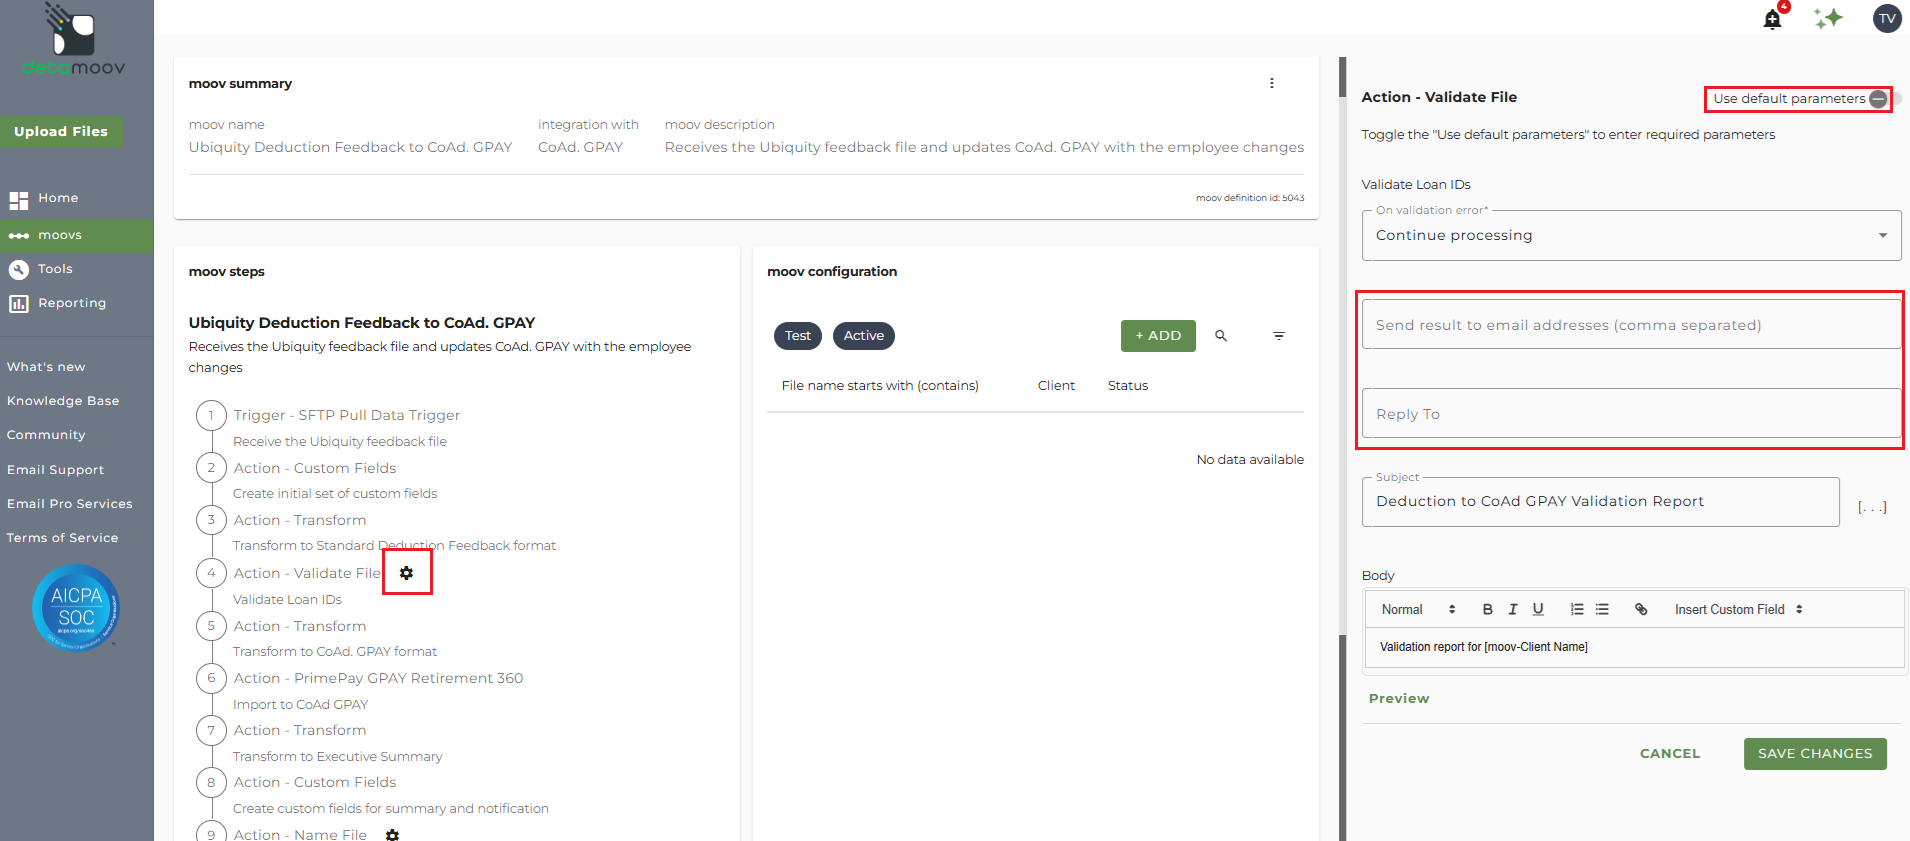Screen dimensions: 1910x841
Task: Insert bullet list in Body editor
Action: 1602,609
